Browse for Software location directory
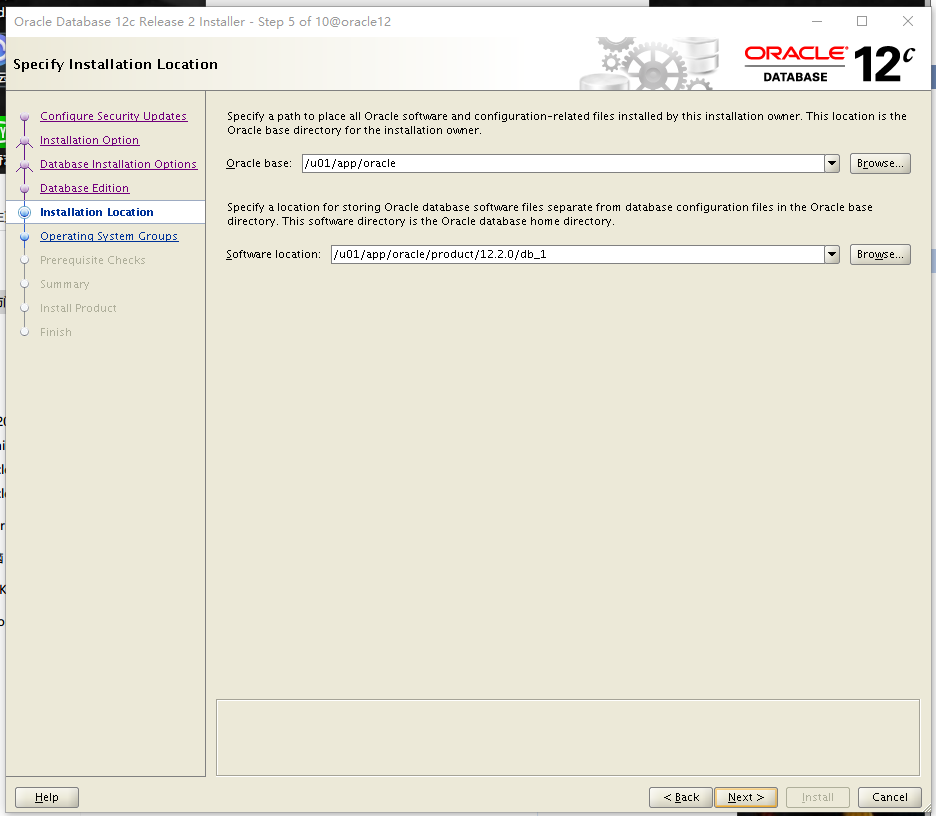 pos(880,254)
